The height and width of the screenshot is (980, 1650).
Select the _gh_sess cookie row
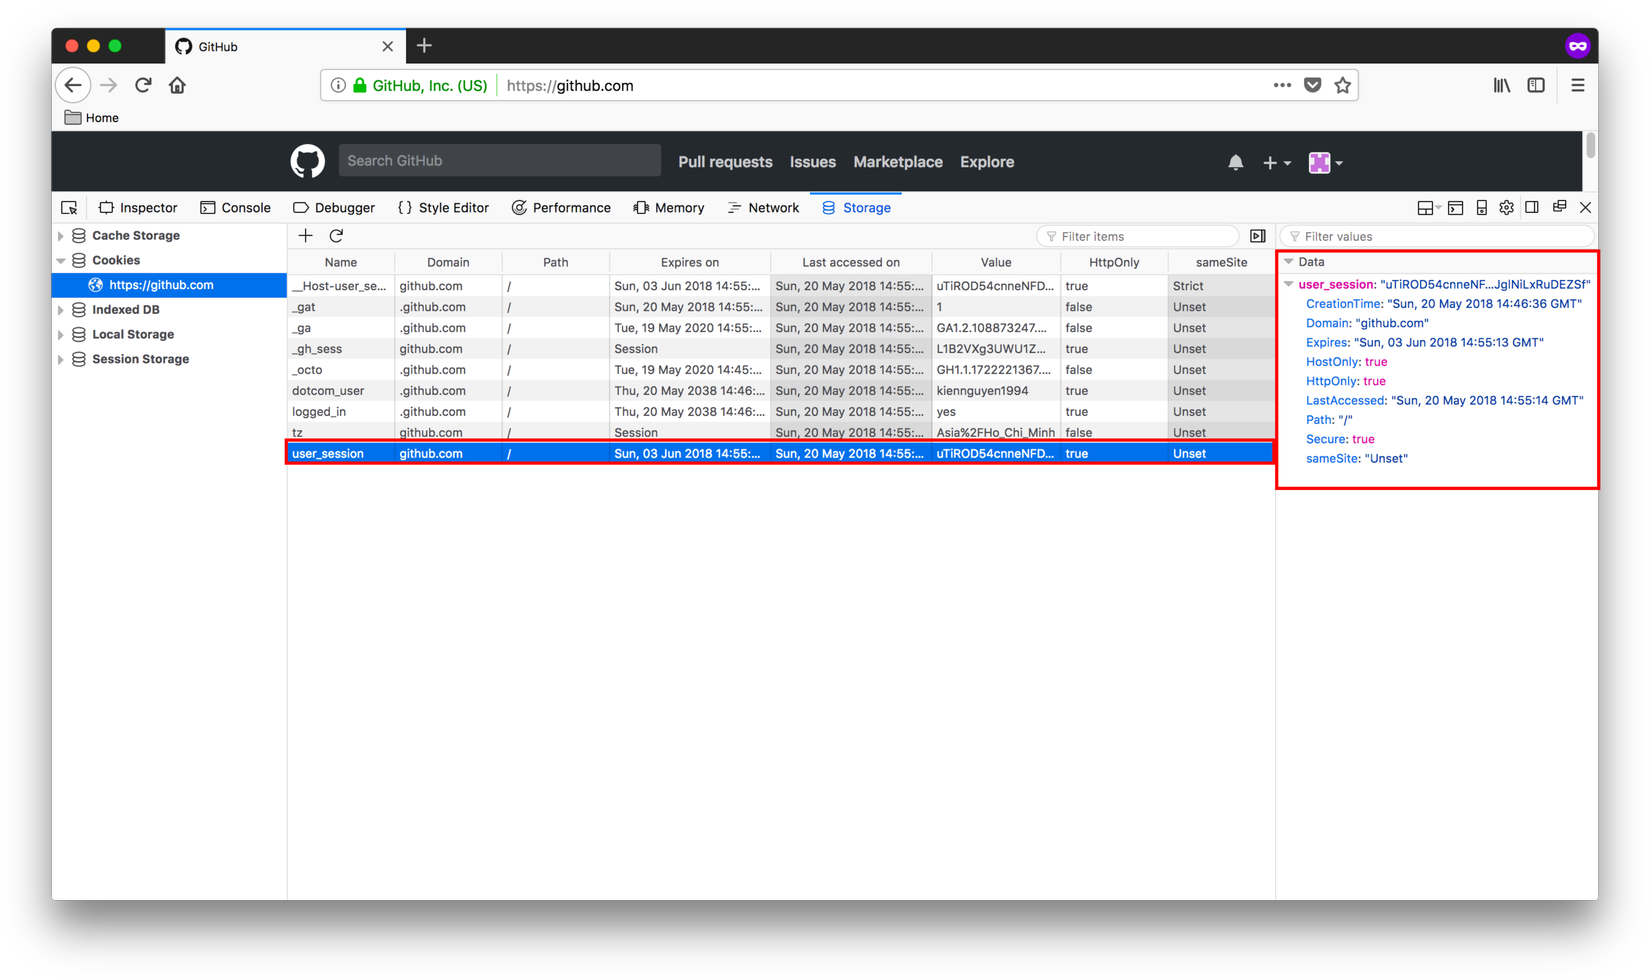pos(781,349)
